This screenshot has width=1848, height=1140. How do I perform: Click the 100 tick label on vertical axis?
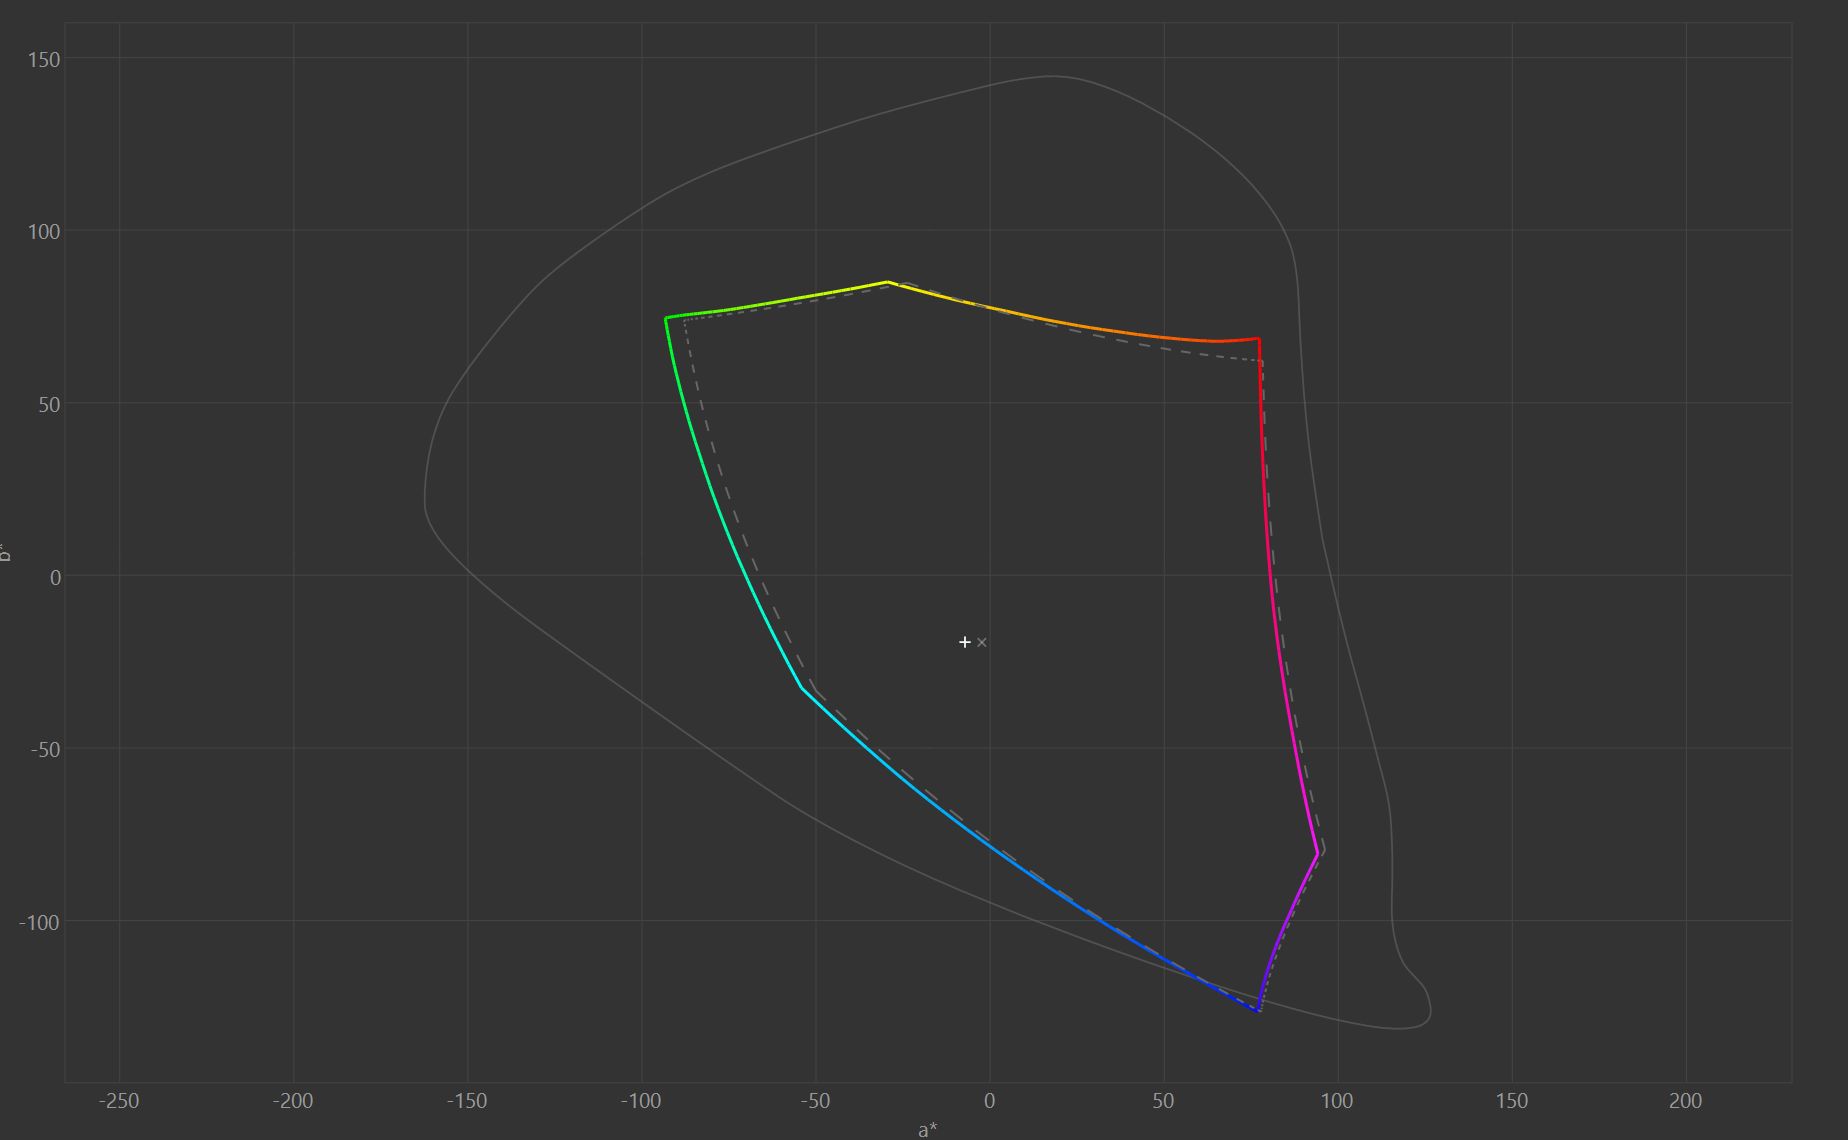click(44, 232)
